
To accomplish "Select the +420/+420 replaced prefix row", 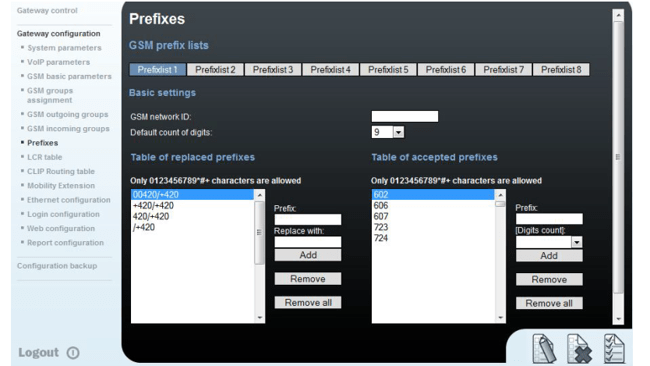I will (x=192, y=206).
